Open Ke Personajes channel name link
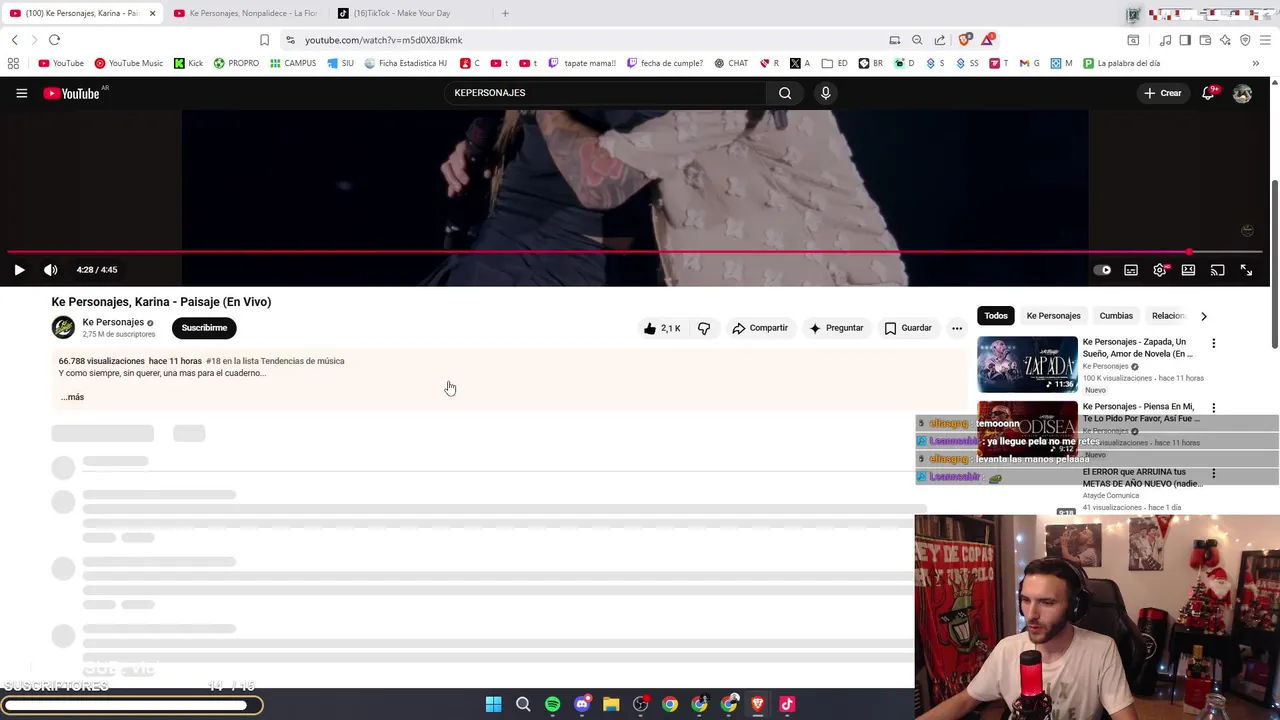Image resolution: width=1280 pixels, height=720 pixels. coord(113,322)
